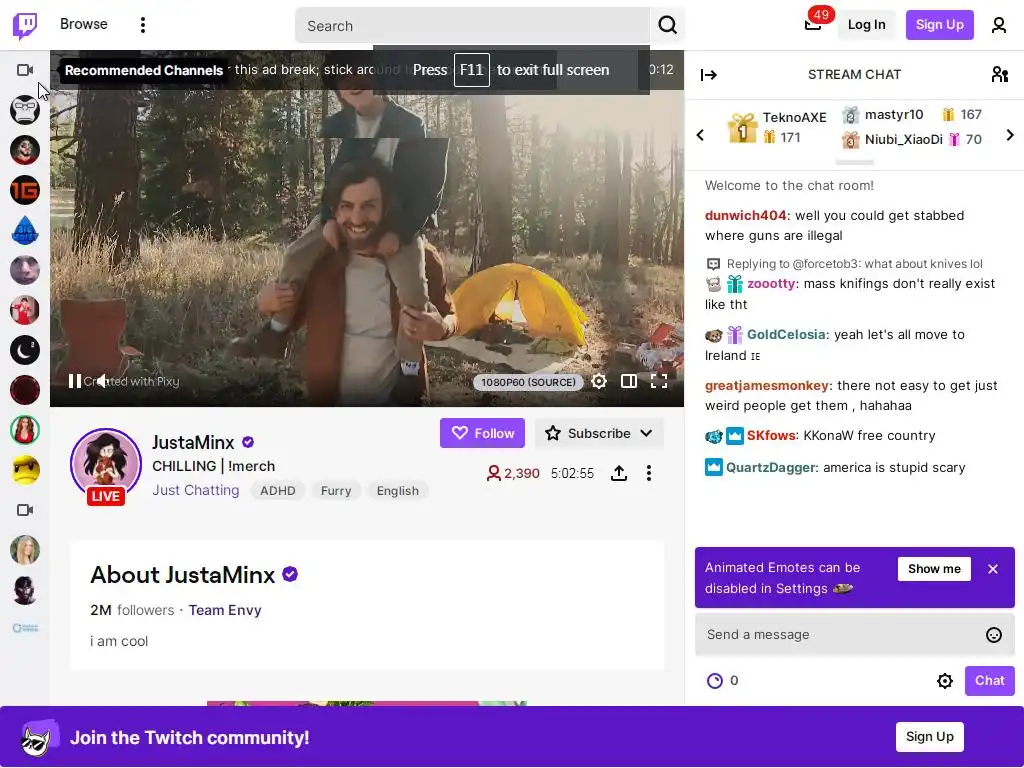Select the Furry tag
Viewport: 1024px width, 768px height.
(336, 490)
